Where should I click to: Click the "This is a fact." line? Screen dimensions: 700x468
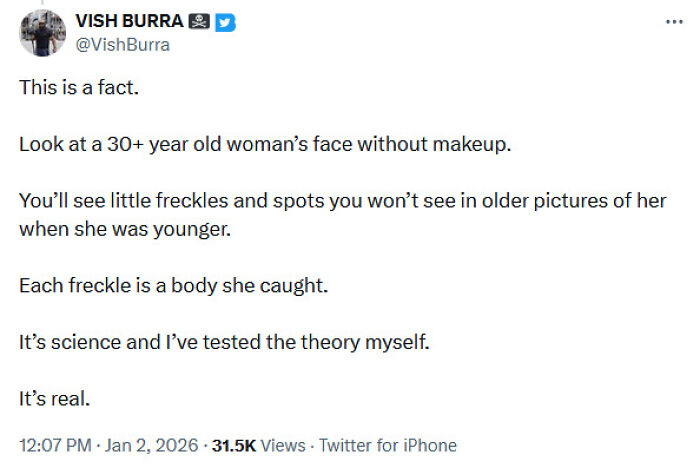79,87
